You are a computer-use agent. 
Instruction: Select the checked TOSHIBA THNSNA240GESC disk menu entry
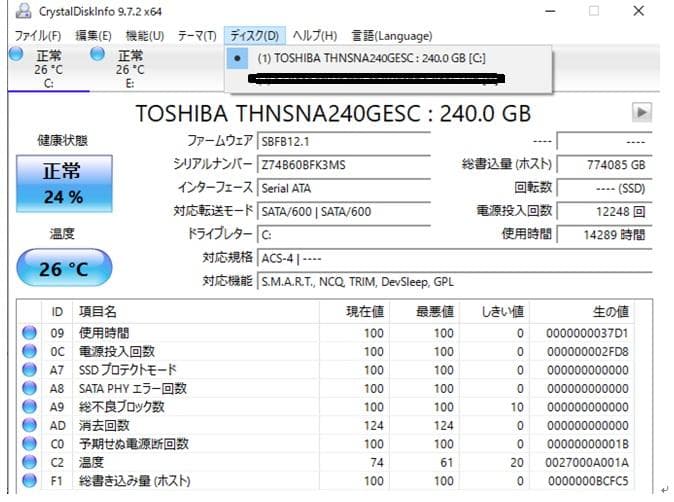point(388,58)
